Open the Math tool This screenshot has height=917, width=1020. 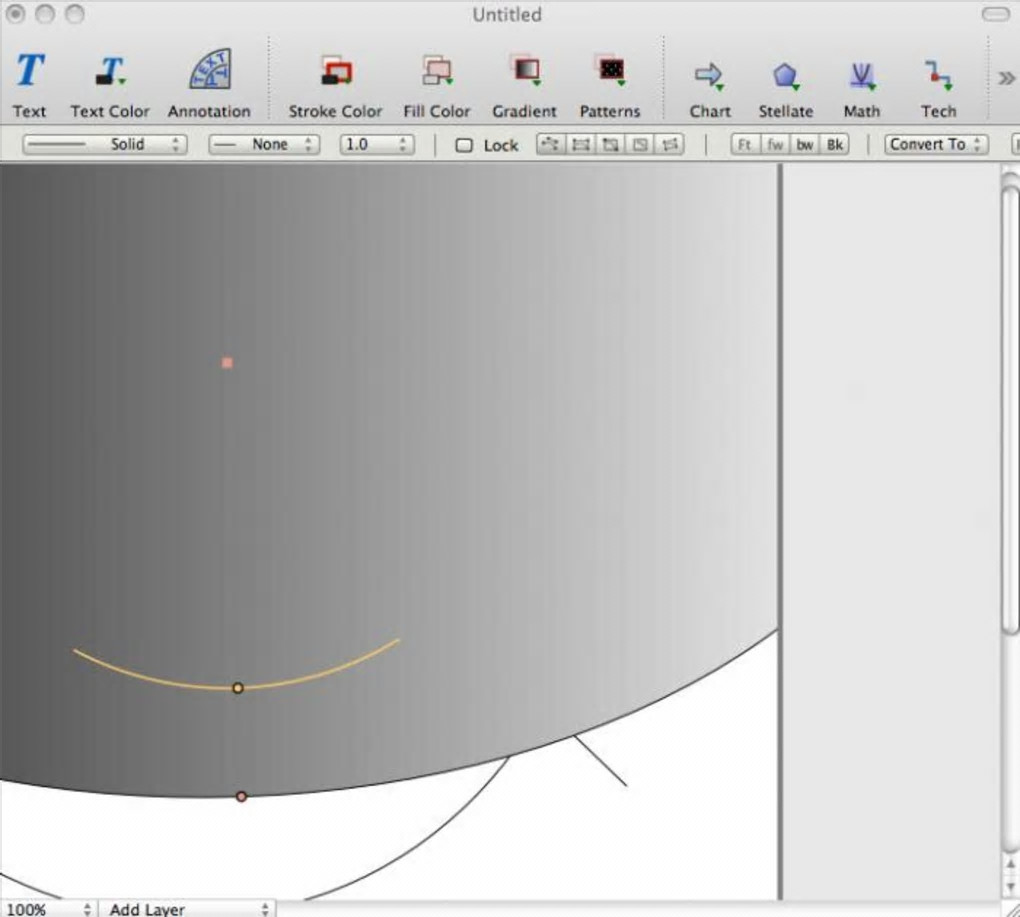861,76
